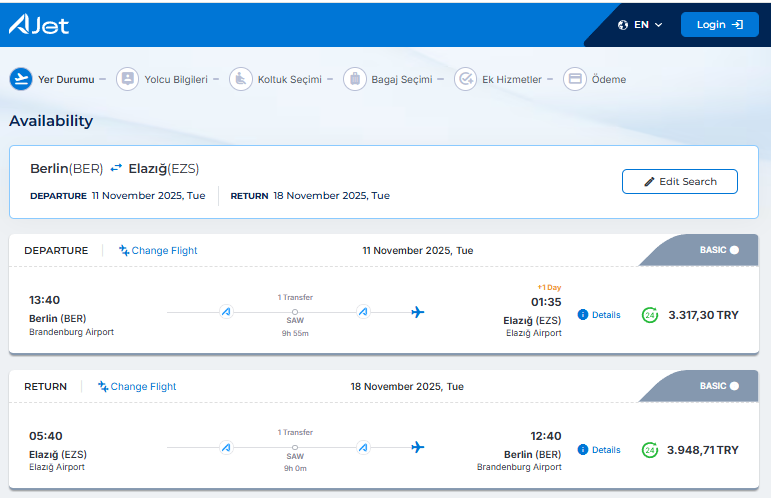Viewport: 771px width, 498px height.
Task: Click the airplane icon ending the return route
Action: [417, 447]
